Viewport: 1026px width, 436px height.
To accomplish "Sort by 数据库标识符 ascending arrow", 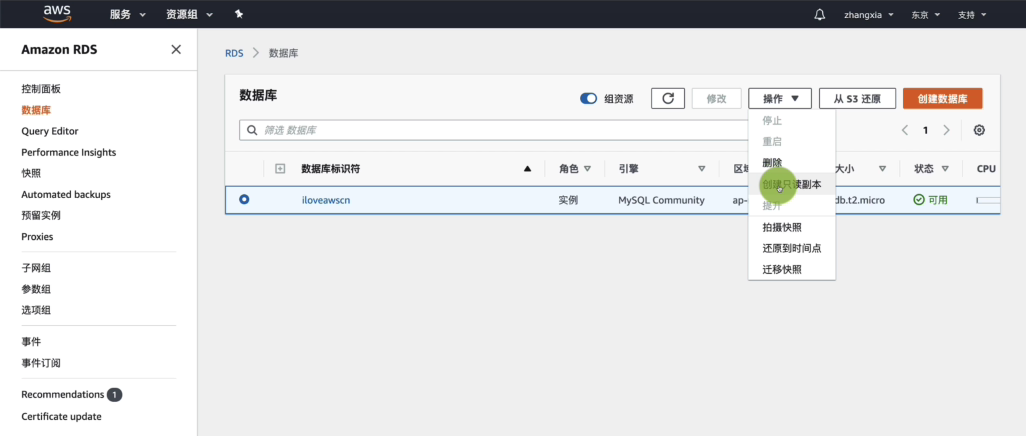I will 527,169.
